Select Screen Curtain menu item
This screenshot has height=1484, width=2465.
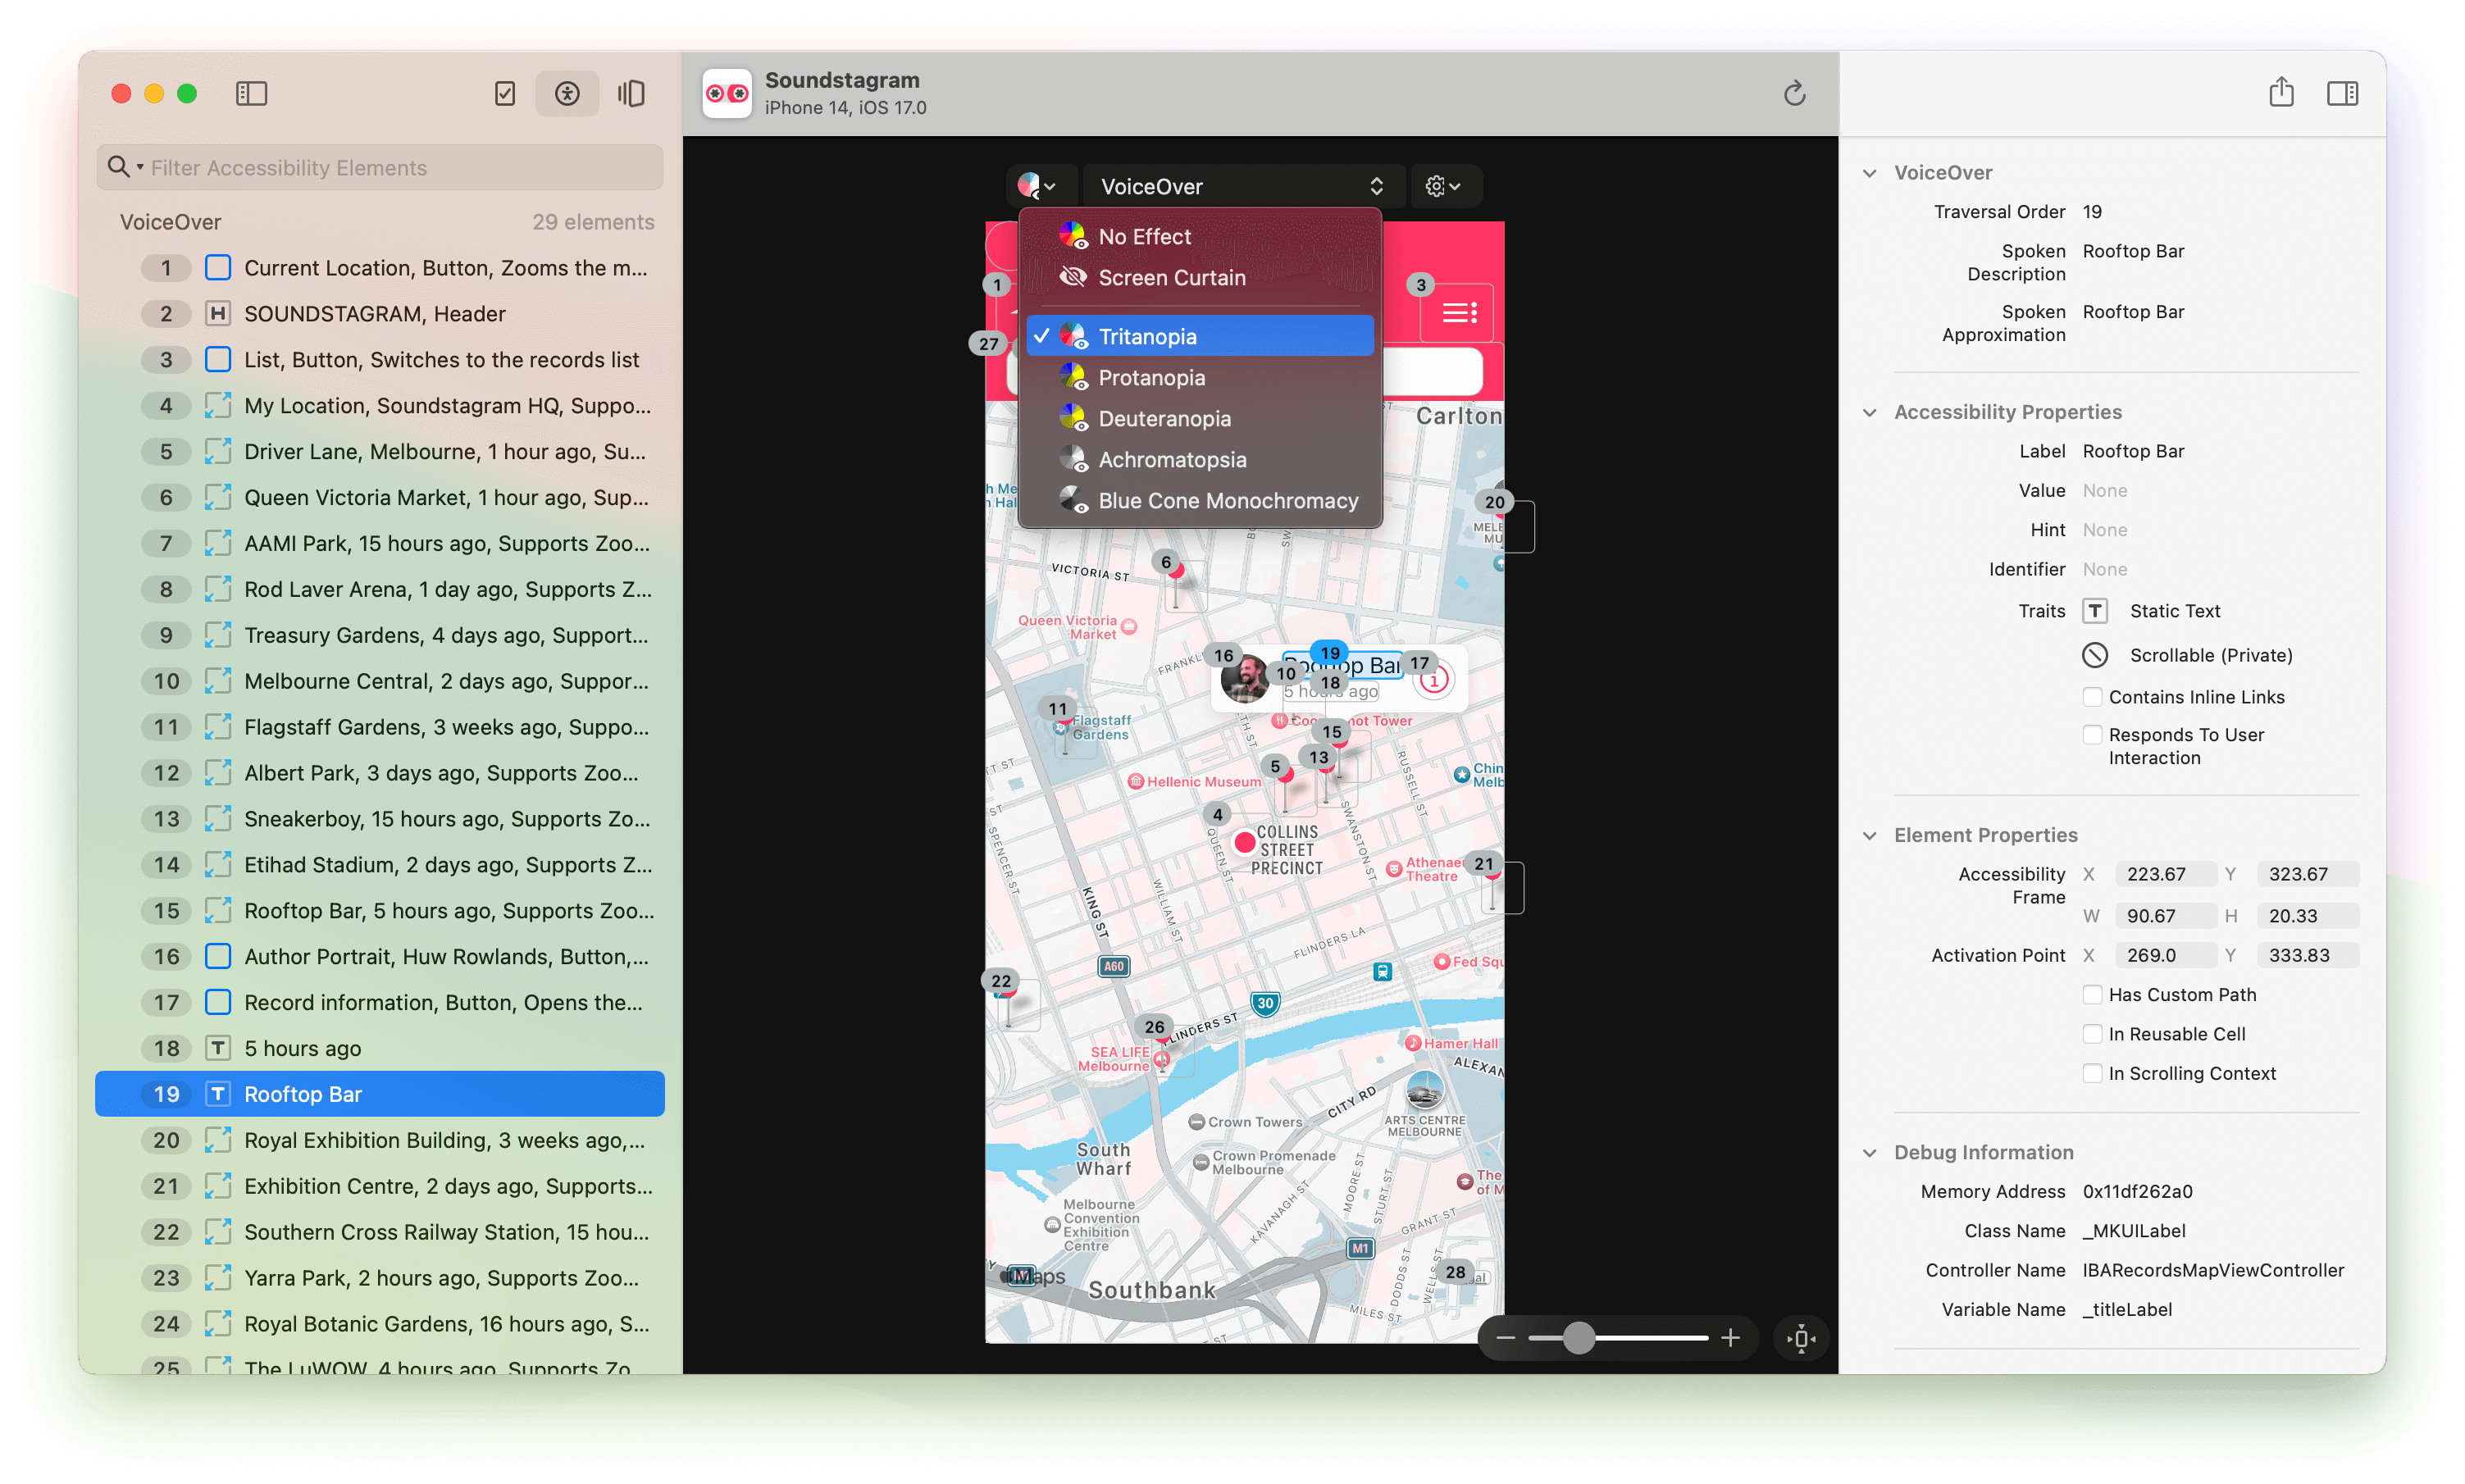coord(1199,277)
